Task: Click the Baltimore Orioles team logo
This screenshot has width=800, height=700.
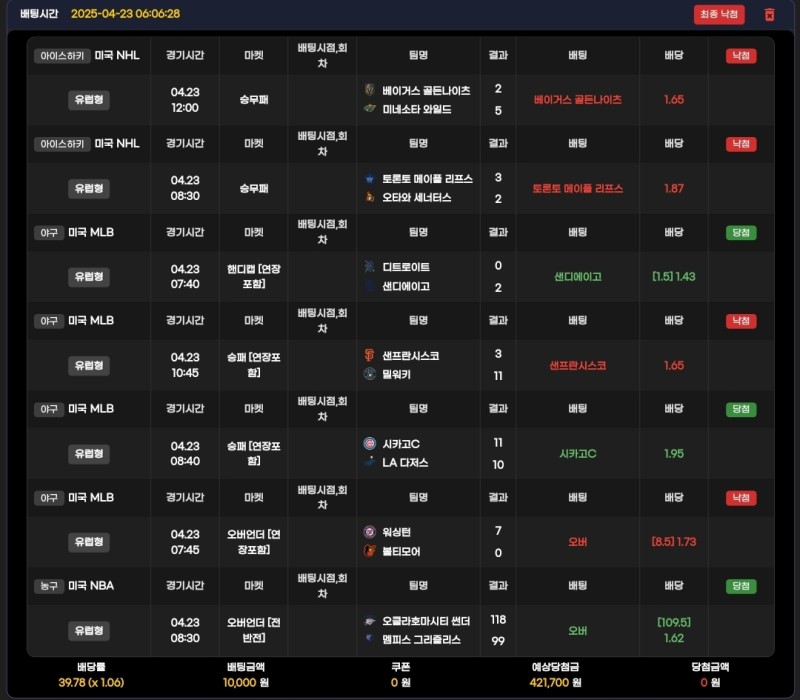Action: click(x=370, y=551)
